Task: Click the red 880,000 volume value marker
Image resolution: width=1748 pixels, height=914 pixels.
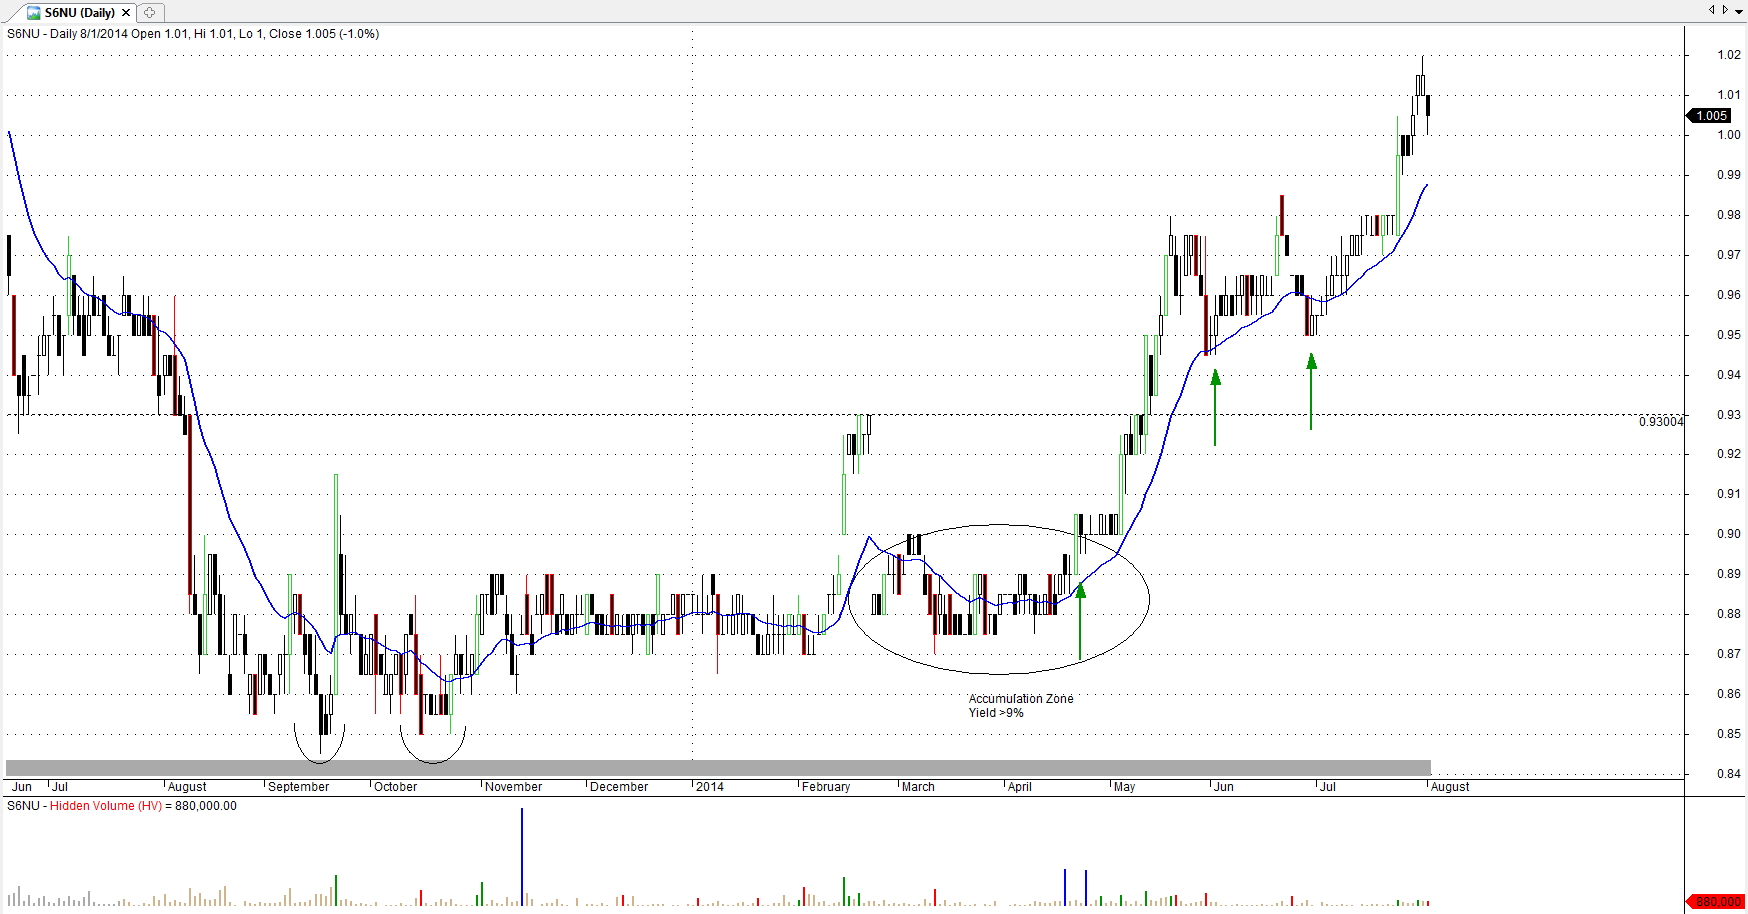Action: click(x=1718, y=902)
